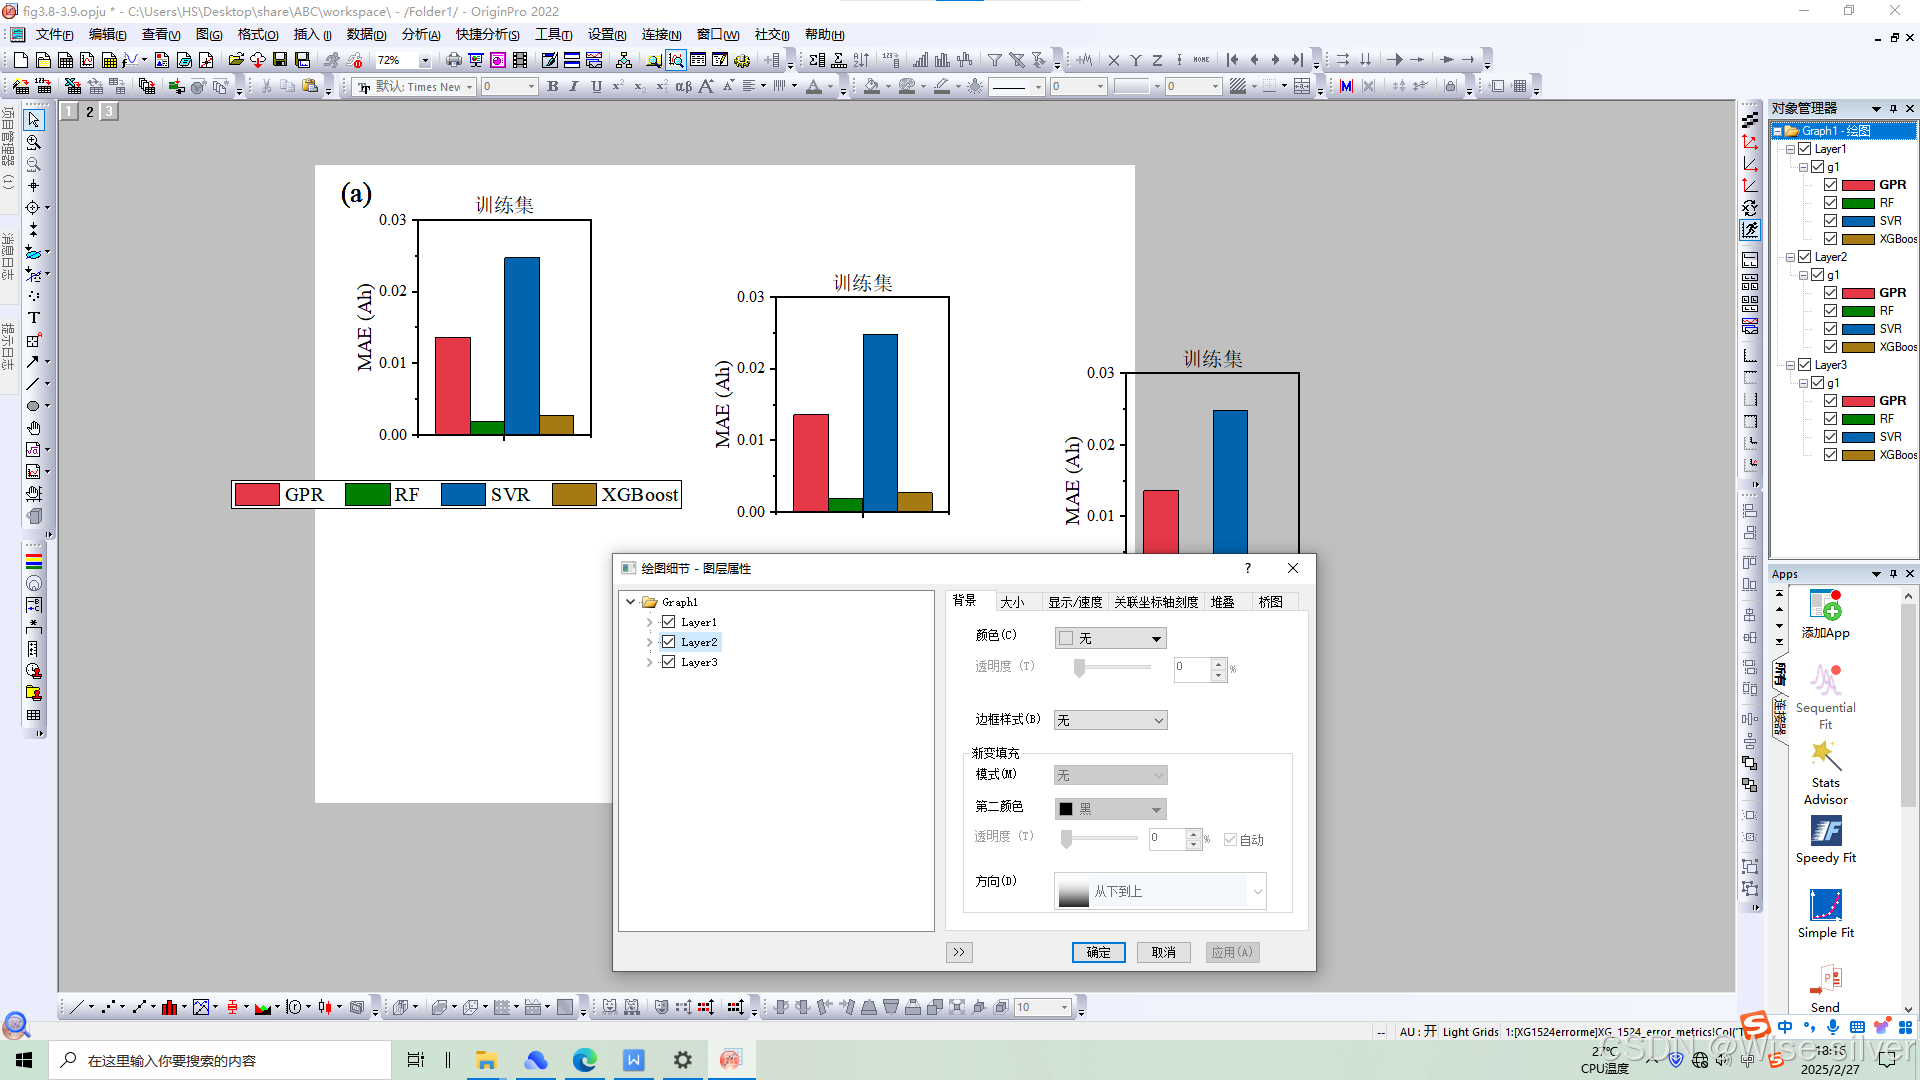Open the 分析(A) menu
The image size is (1920, 1080).
[420, 34]
